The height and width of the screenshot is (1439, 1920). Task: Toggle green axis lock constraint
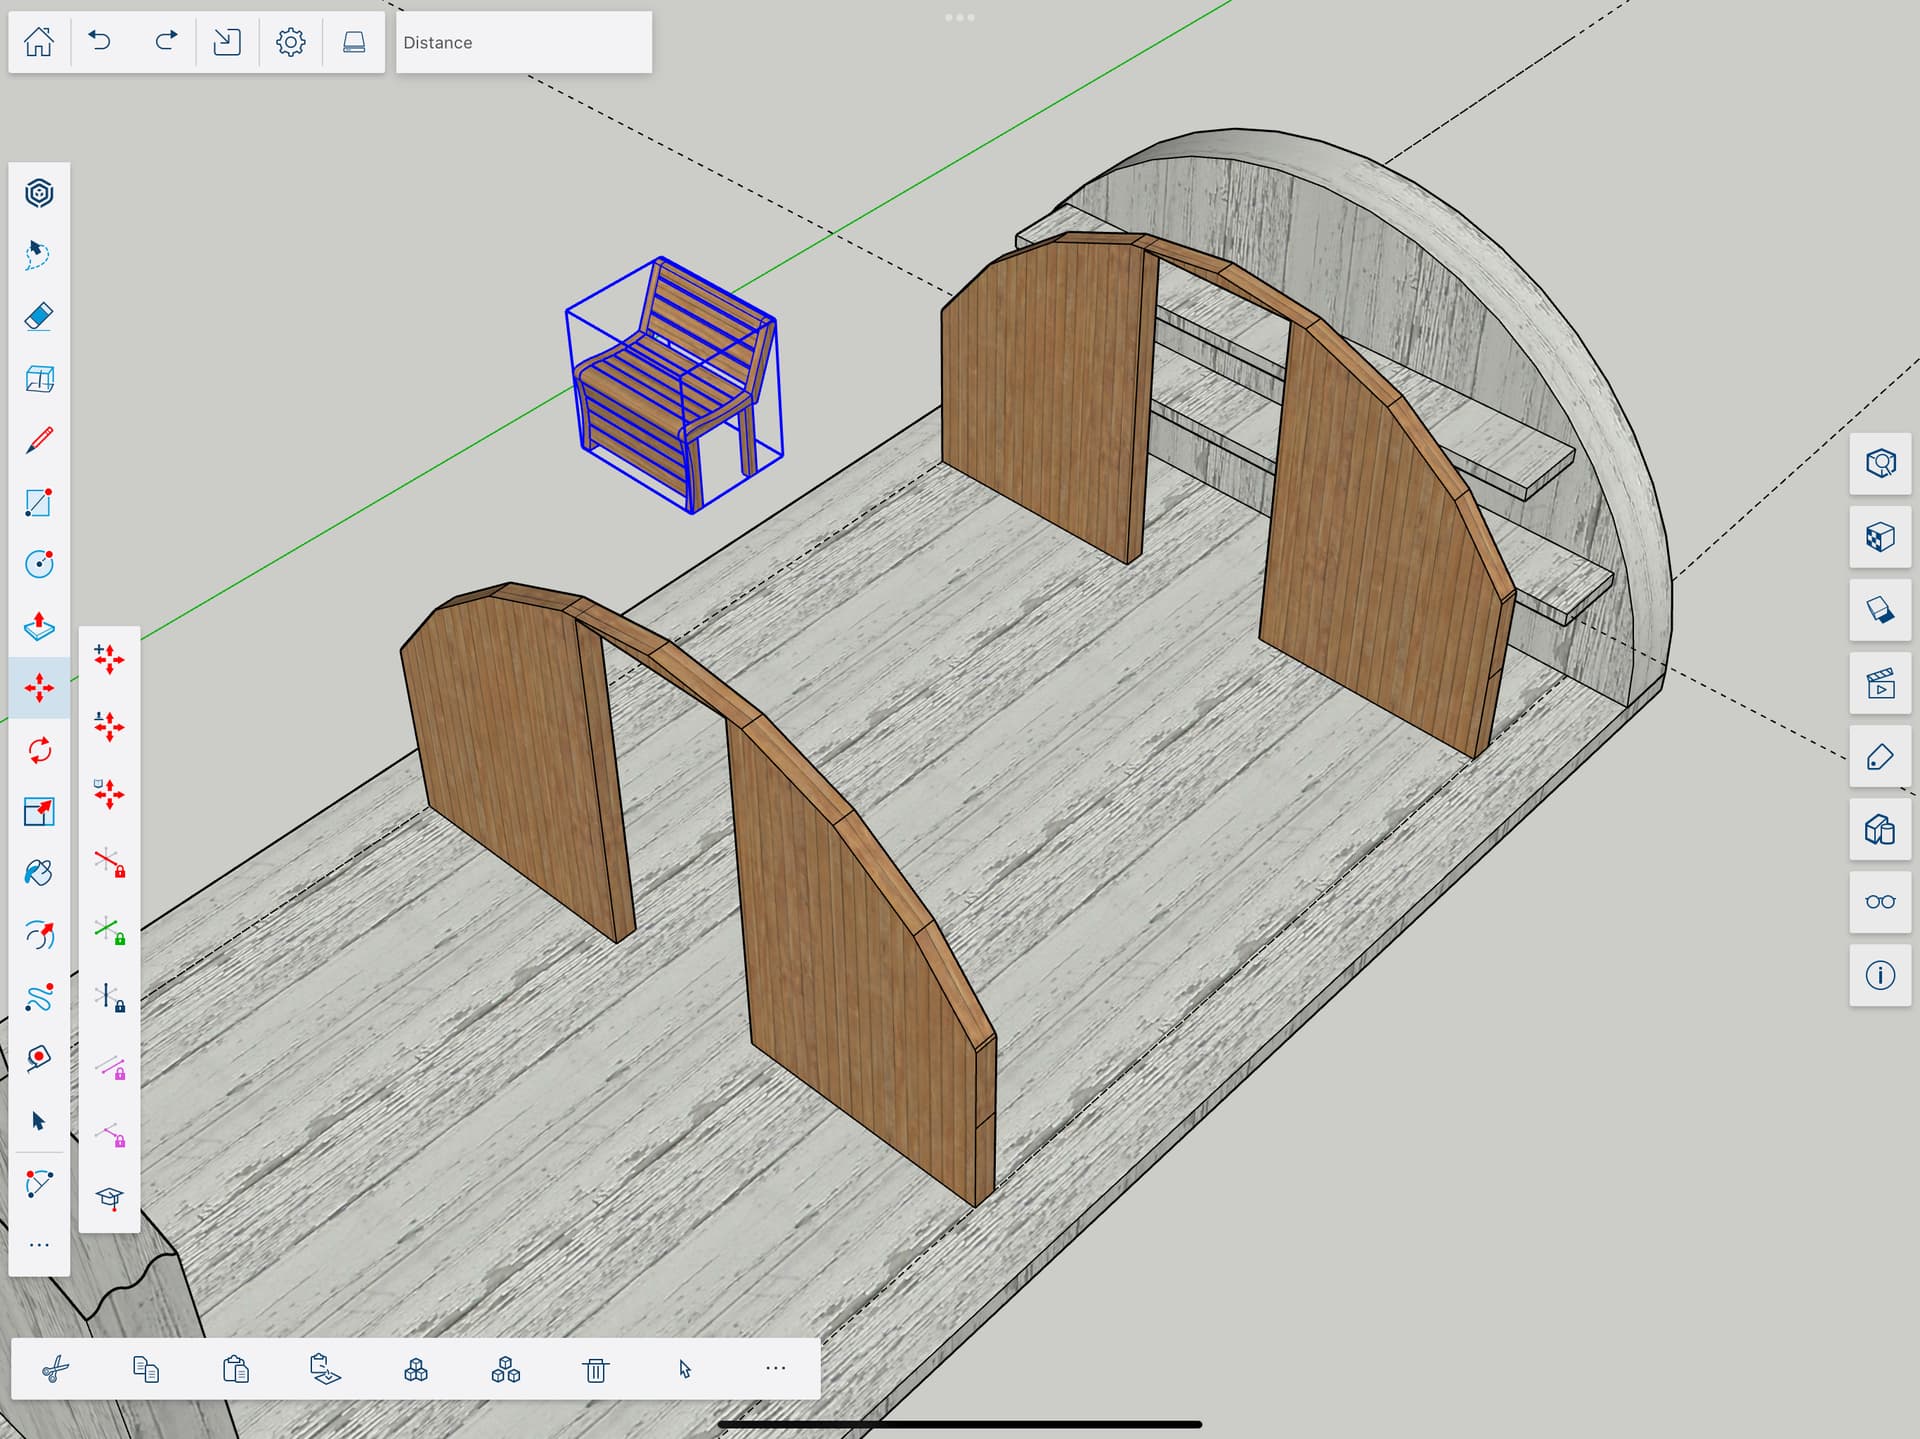109,930
